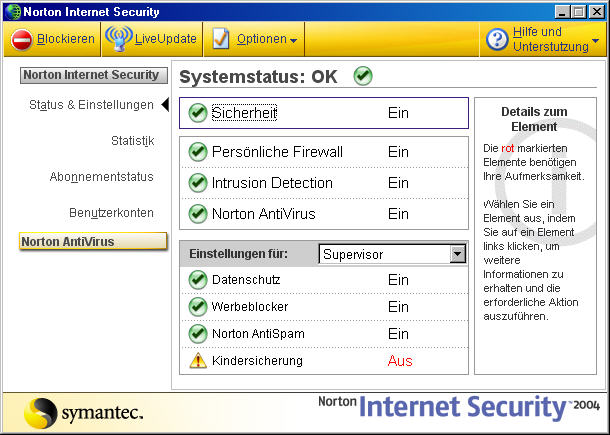Click the Hilfe und Unterstützung link
The height and width of the screenshot is (435, 610).
550,39
